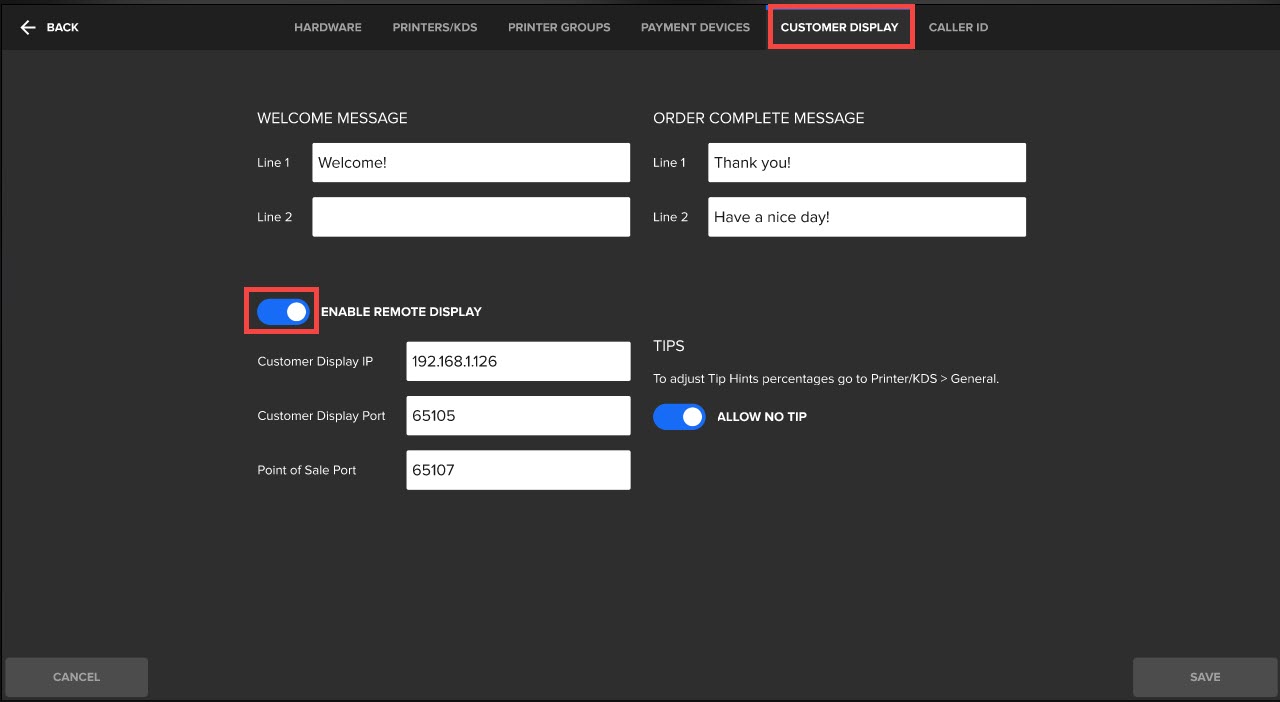Click the Point of Sale Port field
The height and width of the screenshot is (702, 1280).
coord(518,470)
